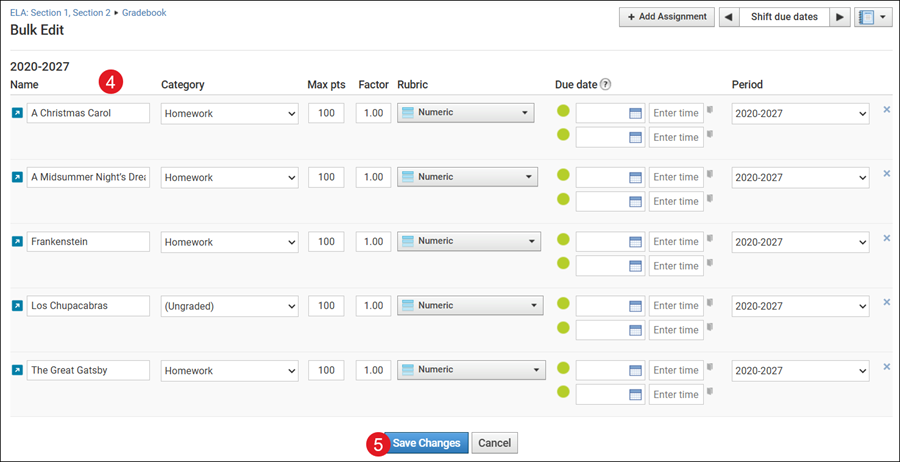Screen dimensions: 900x462
Task: Open A Christmas Carol assignment link icon
Action: [x=17, y=113]
